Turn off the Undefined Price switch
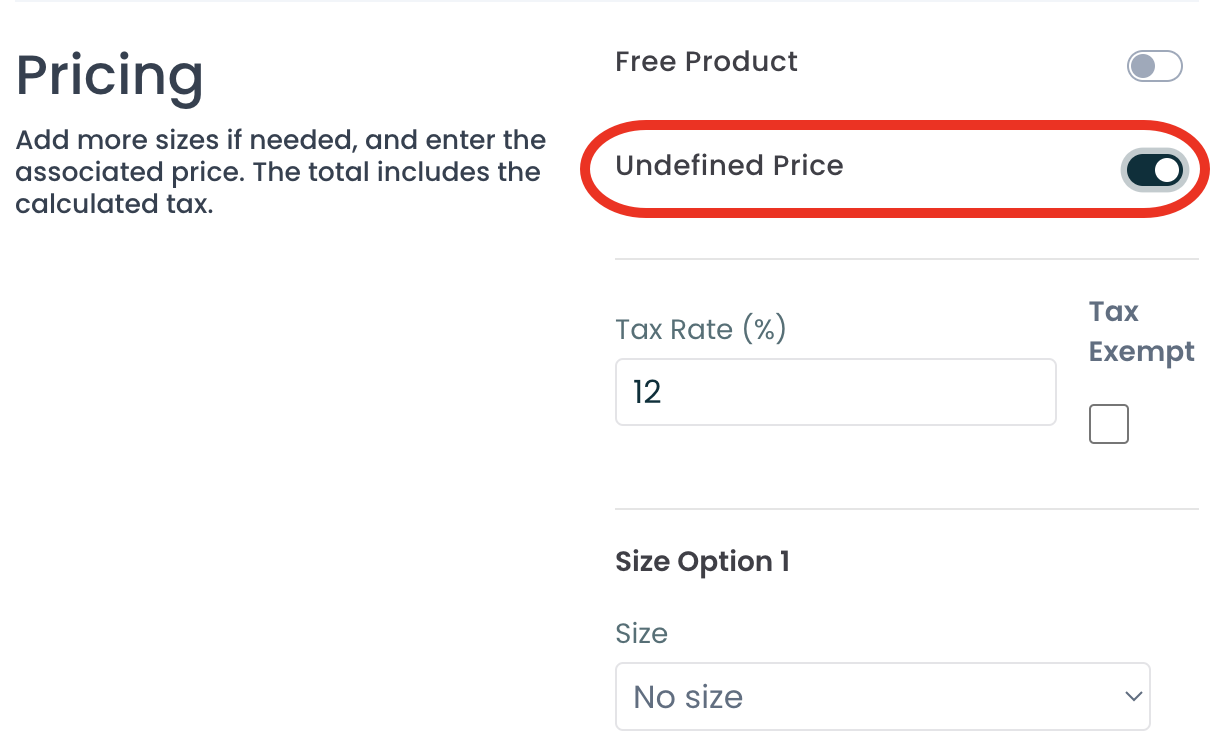 pyautogui.click(x=1155, y=170)
